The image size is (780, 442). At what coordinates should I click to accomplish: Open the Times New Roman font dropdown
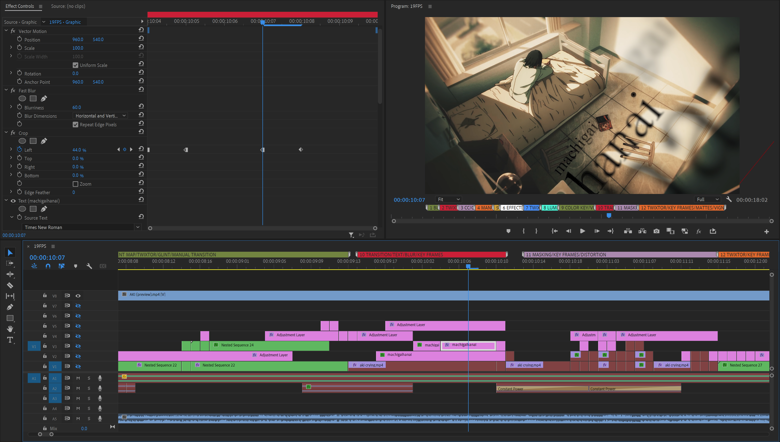[81, 227]
